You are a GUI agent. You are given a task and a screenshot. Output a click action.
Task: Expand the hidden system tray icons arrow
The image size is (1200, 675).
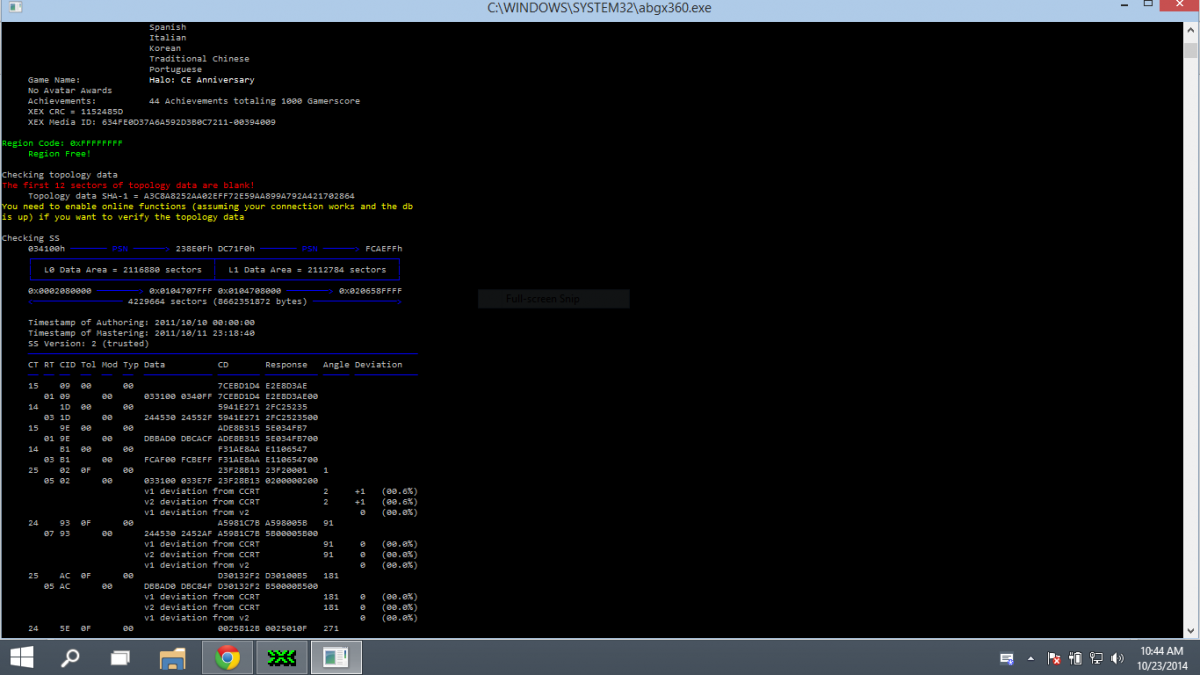click(1031, 658)
